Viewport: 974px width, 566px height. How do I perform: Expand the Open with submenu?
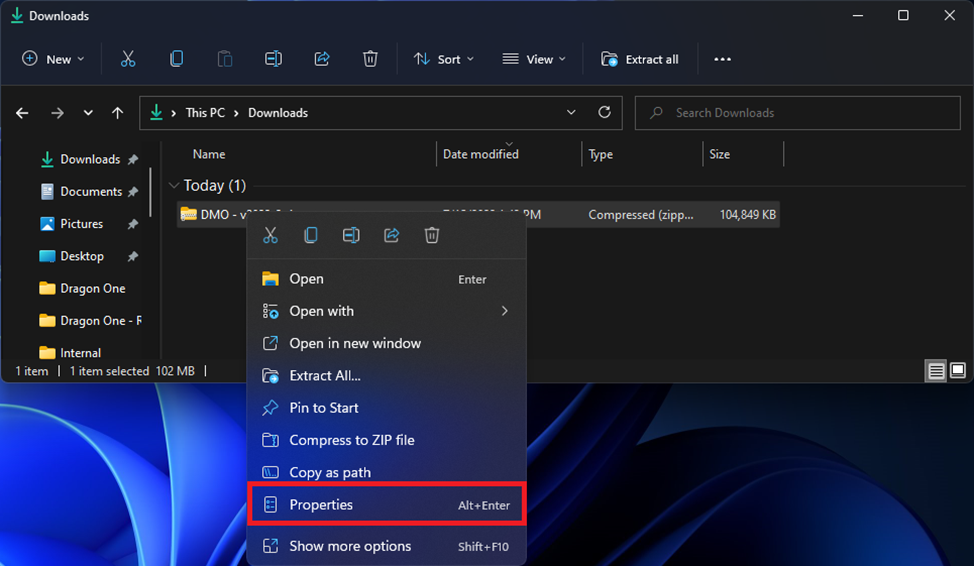[x=504, y=311]
